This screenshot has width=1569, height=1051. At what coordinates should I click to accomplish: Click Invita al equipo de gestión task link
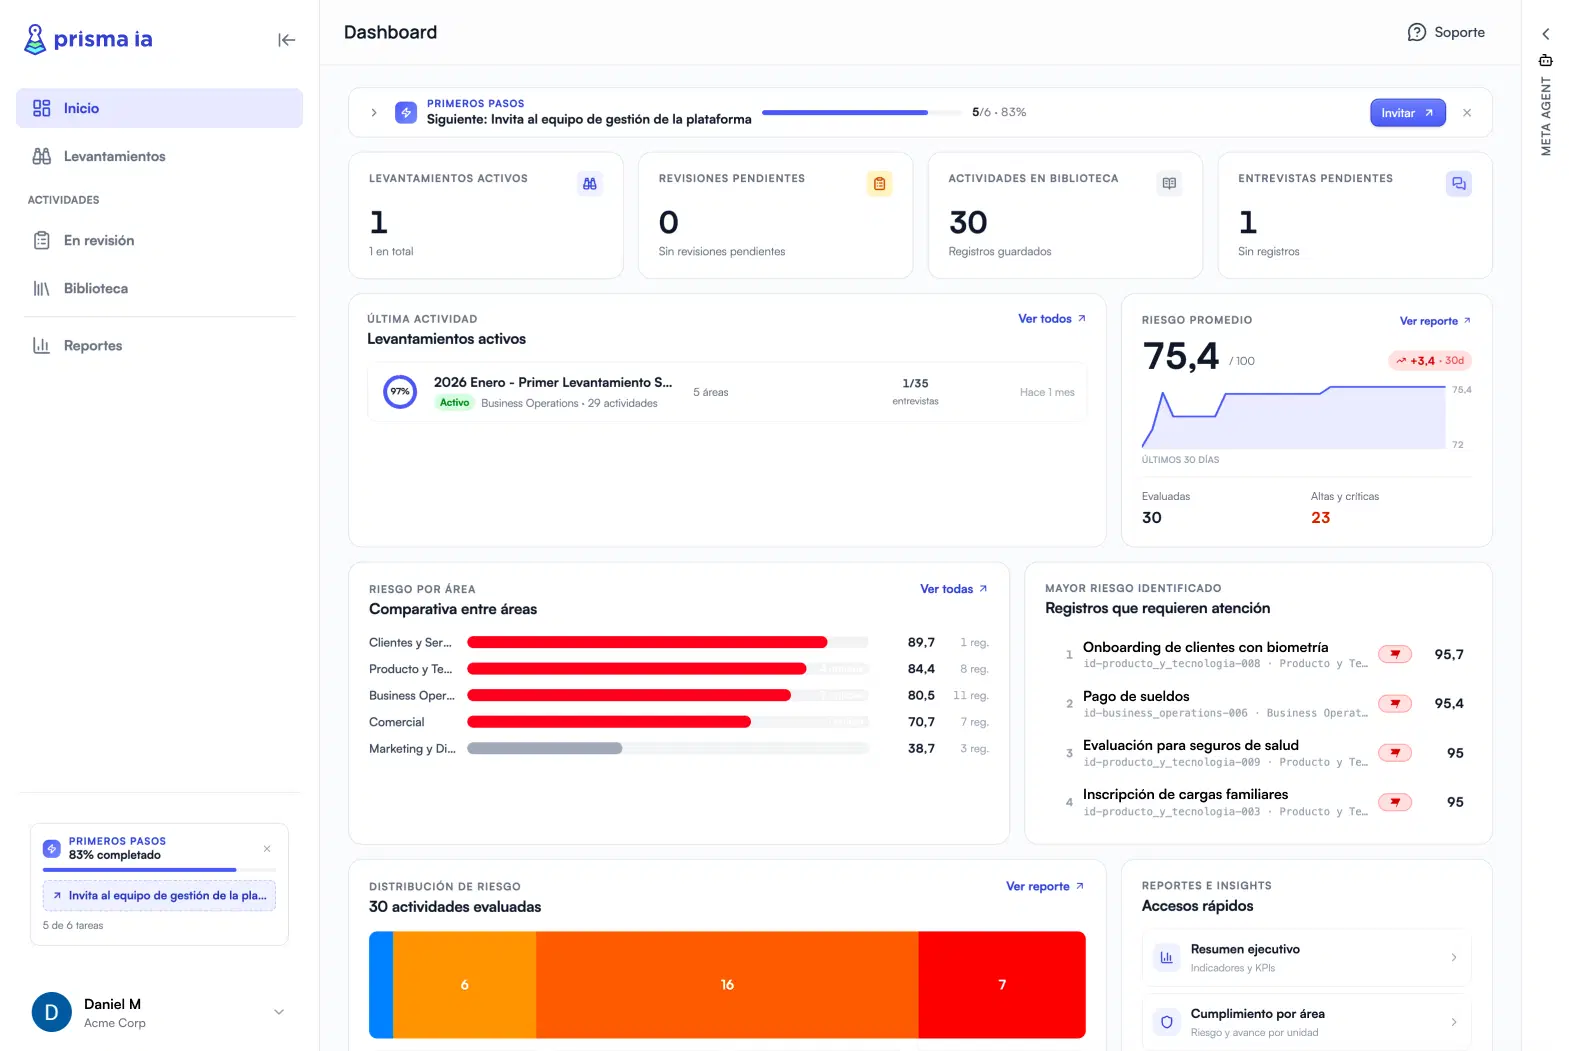(x=160, y=896)
